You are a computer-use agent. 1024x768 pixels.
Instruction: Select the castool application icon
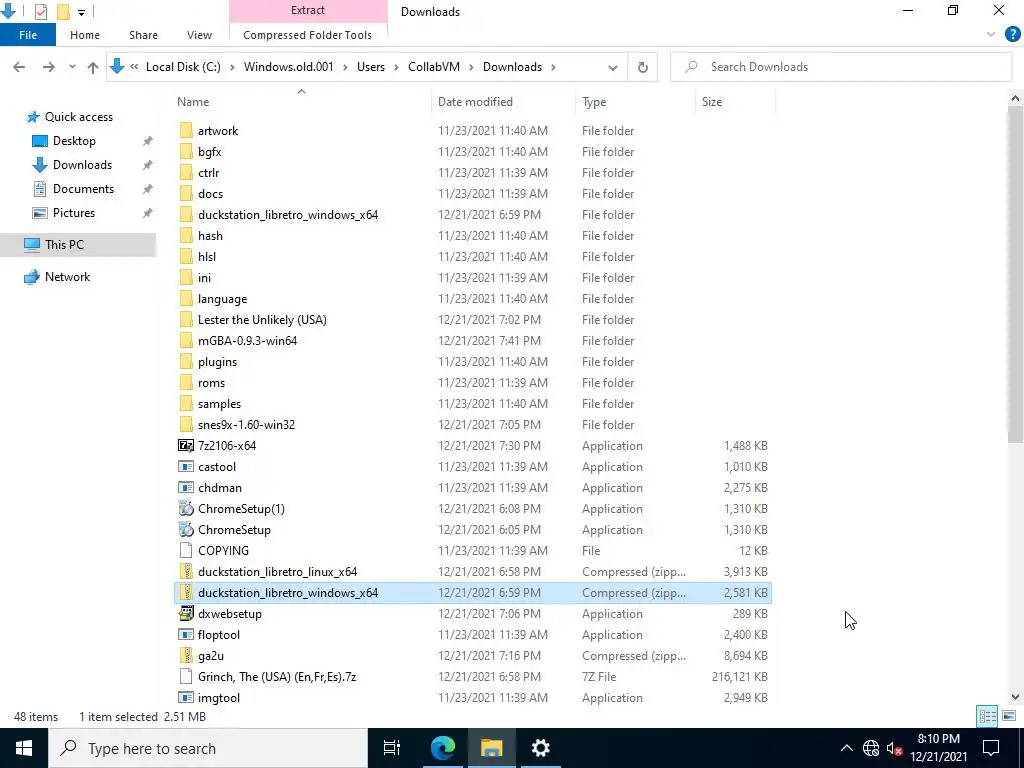[186, 467]
